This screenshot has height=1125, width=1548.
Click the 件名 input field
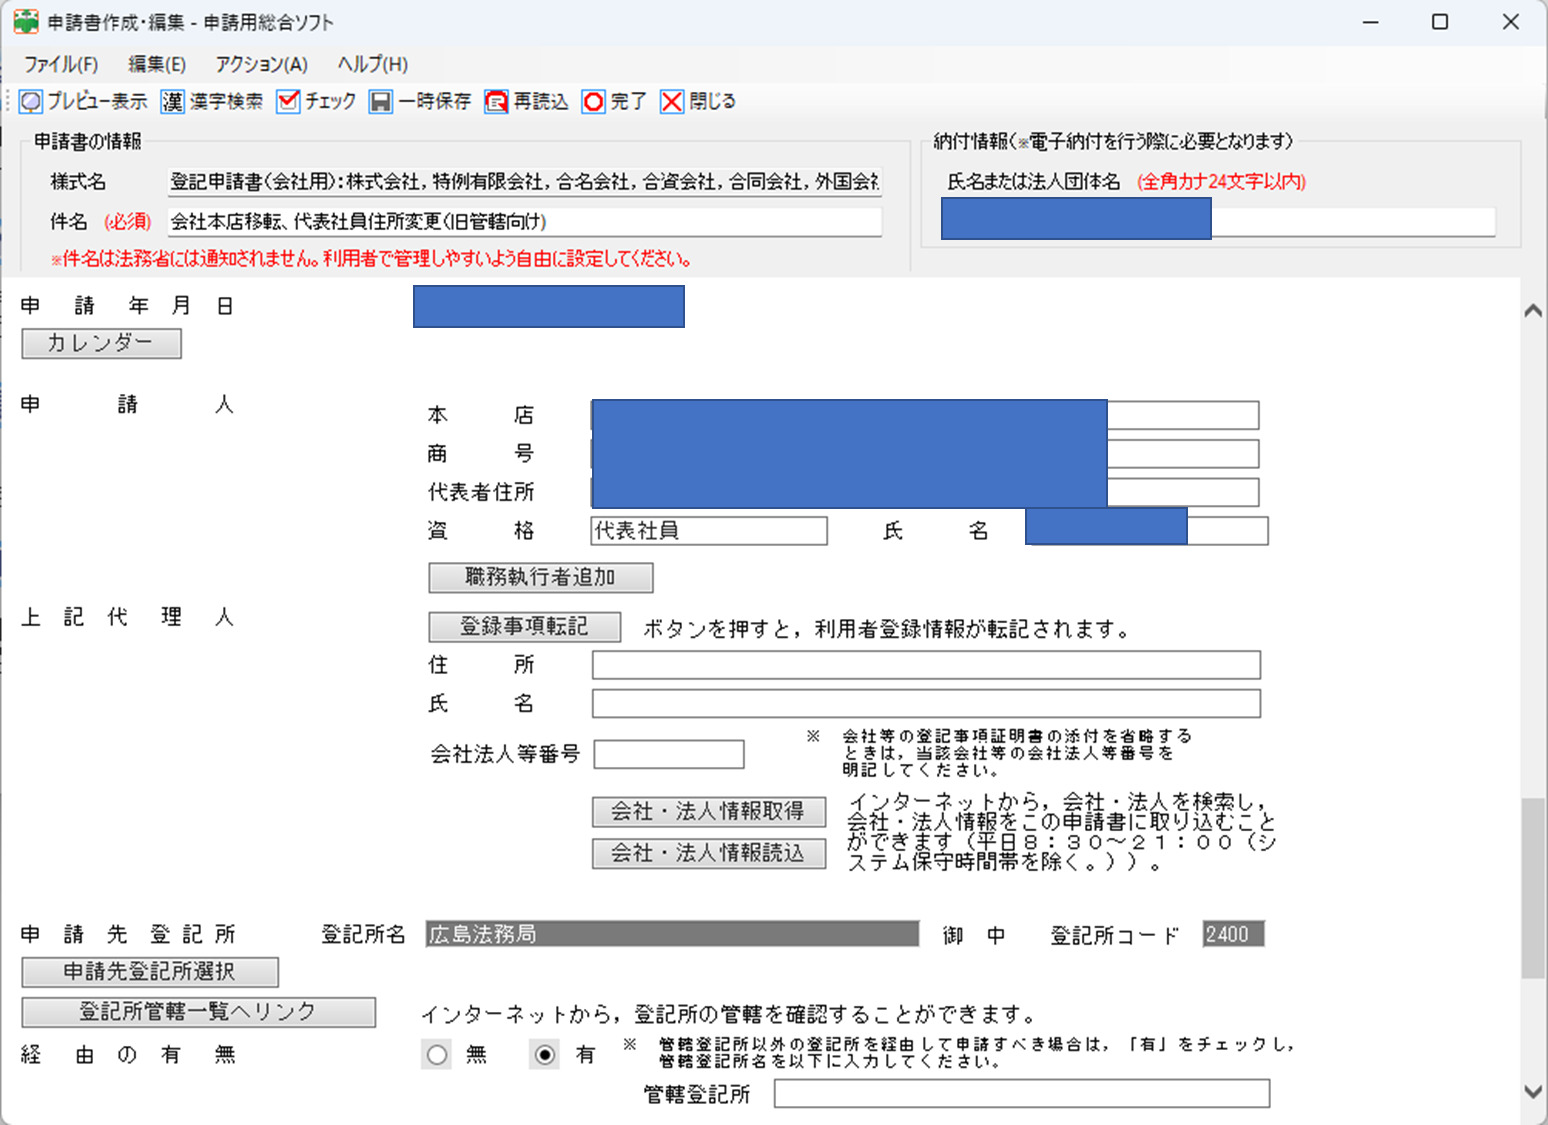click(x=525, y=221)
